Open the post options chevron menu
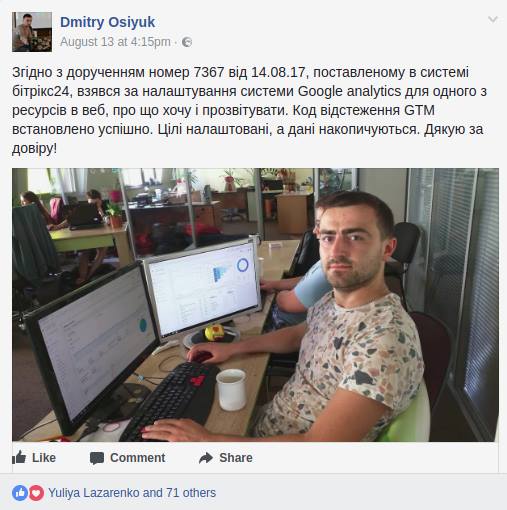507x510 pixels. (x=493, y=19)
